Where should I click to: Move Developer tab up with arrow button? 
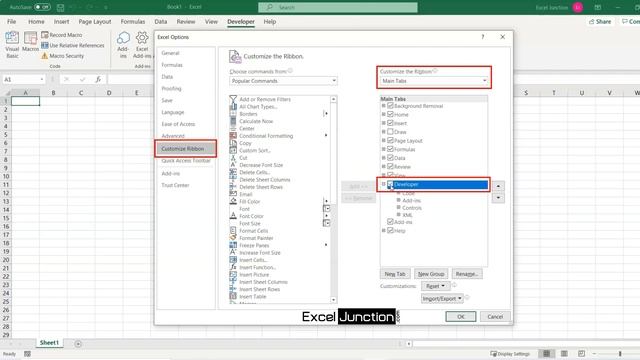[x=498, y=186]
